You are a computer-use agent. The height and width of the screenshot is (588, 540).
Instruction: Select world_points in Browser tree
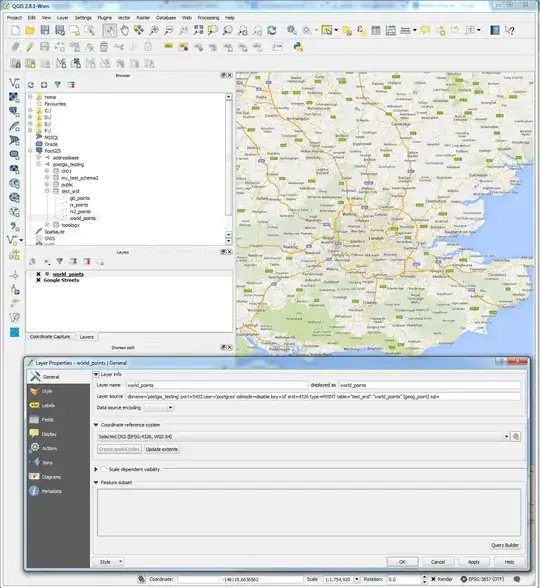pos(82,218)
